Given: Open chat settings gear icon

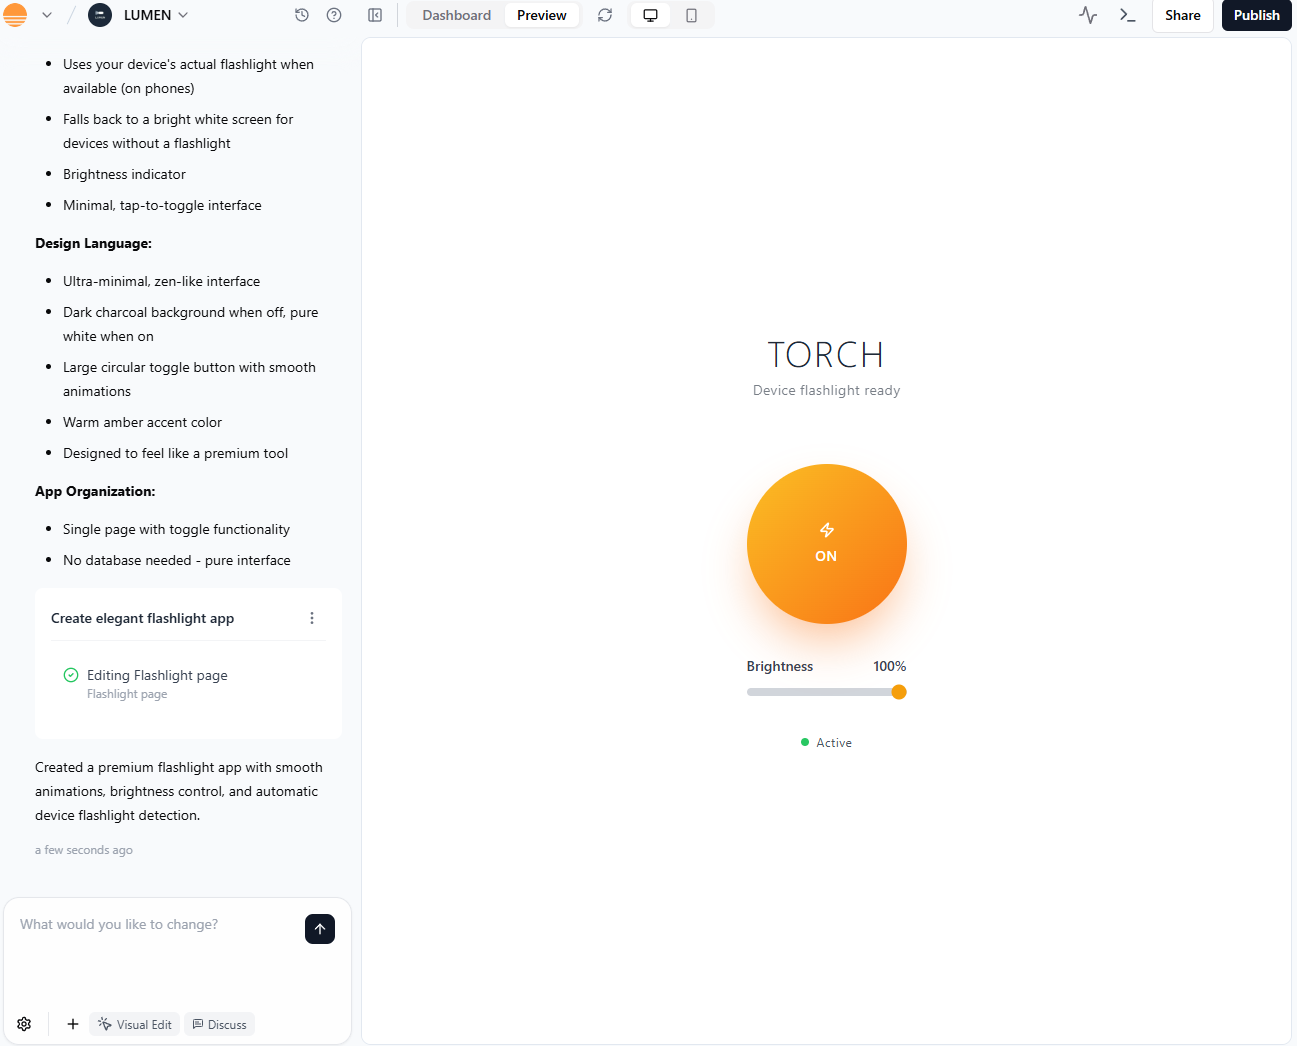Looking at the screenshot, I should point(23,1023).
